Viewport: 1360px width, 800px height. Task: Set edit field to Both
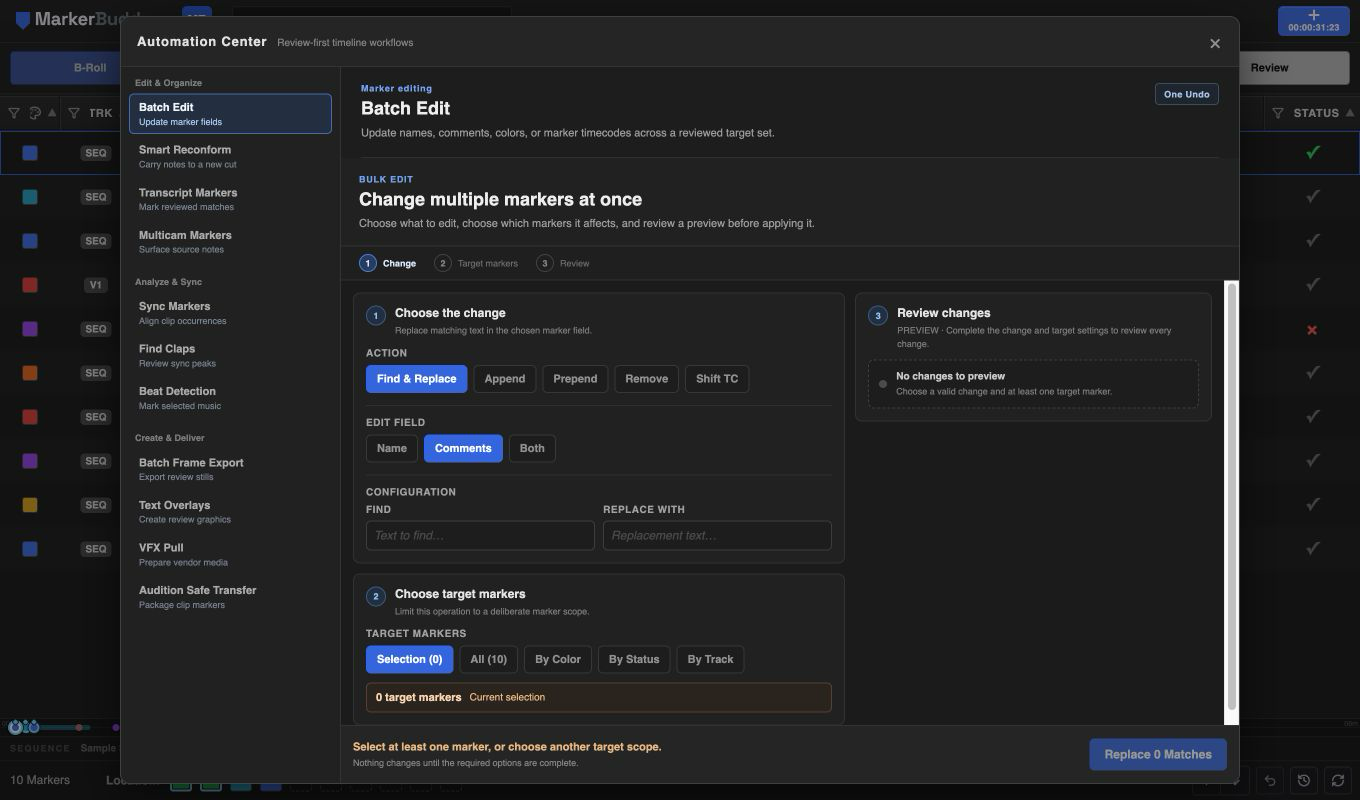pos(532,448)
